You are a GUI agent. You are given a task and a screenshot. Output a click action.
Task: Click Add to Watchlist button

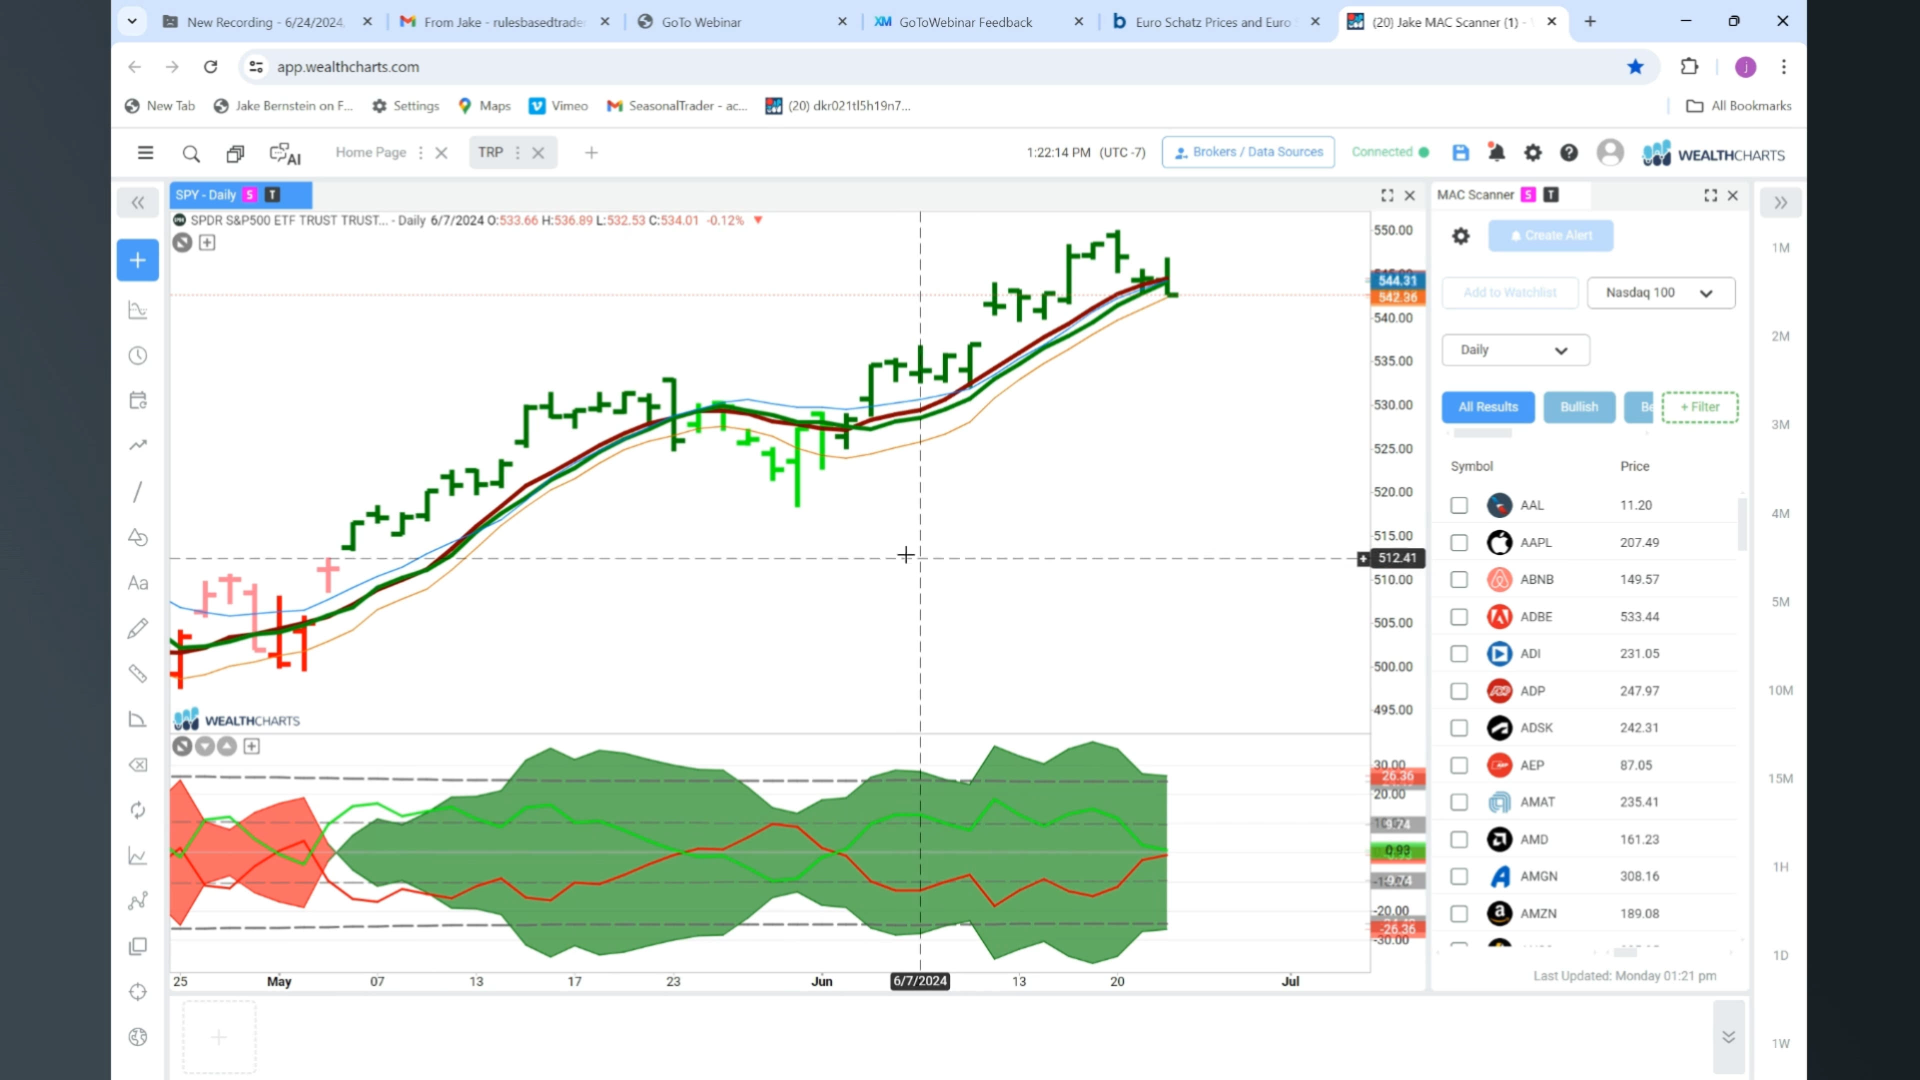point(1510,293)
